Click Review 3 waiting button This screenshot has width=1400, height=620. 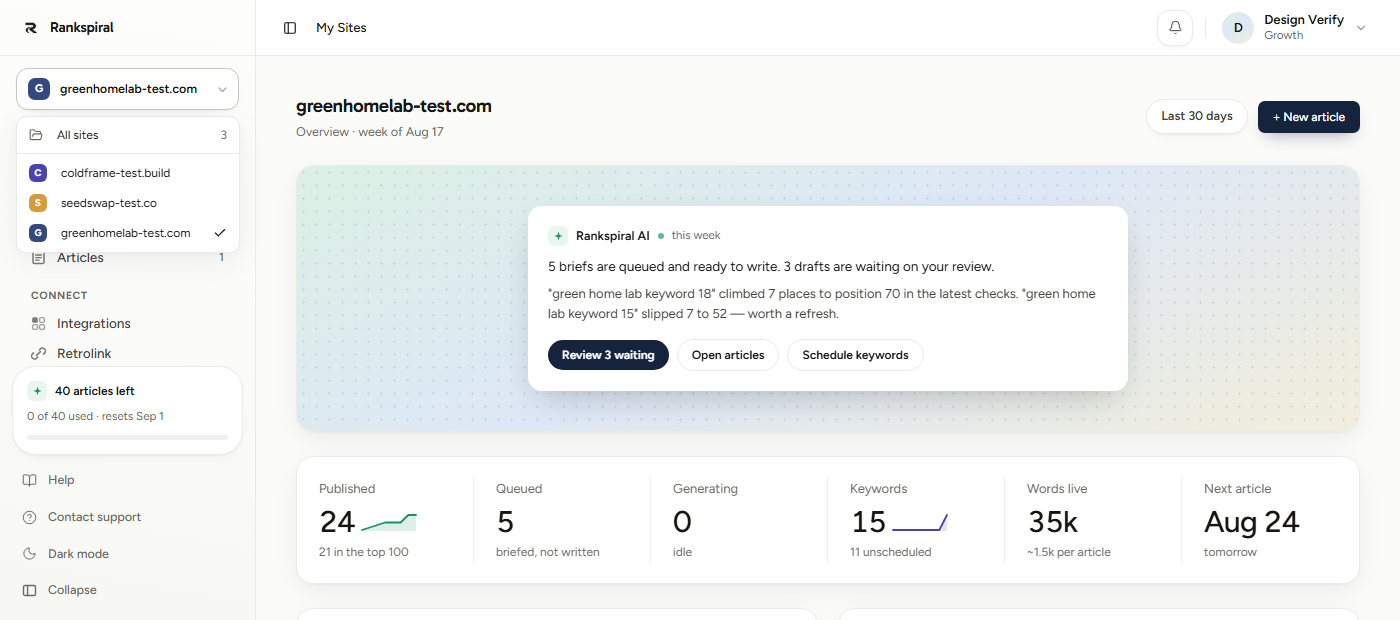(x=608, y=355)
